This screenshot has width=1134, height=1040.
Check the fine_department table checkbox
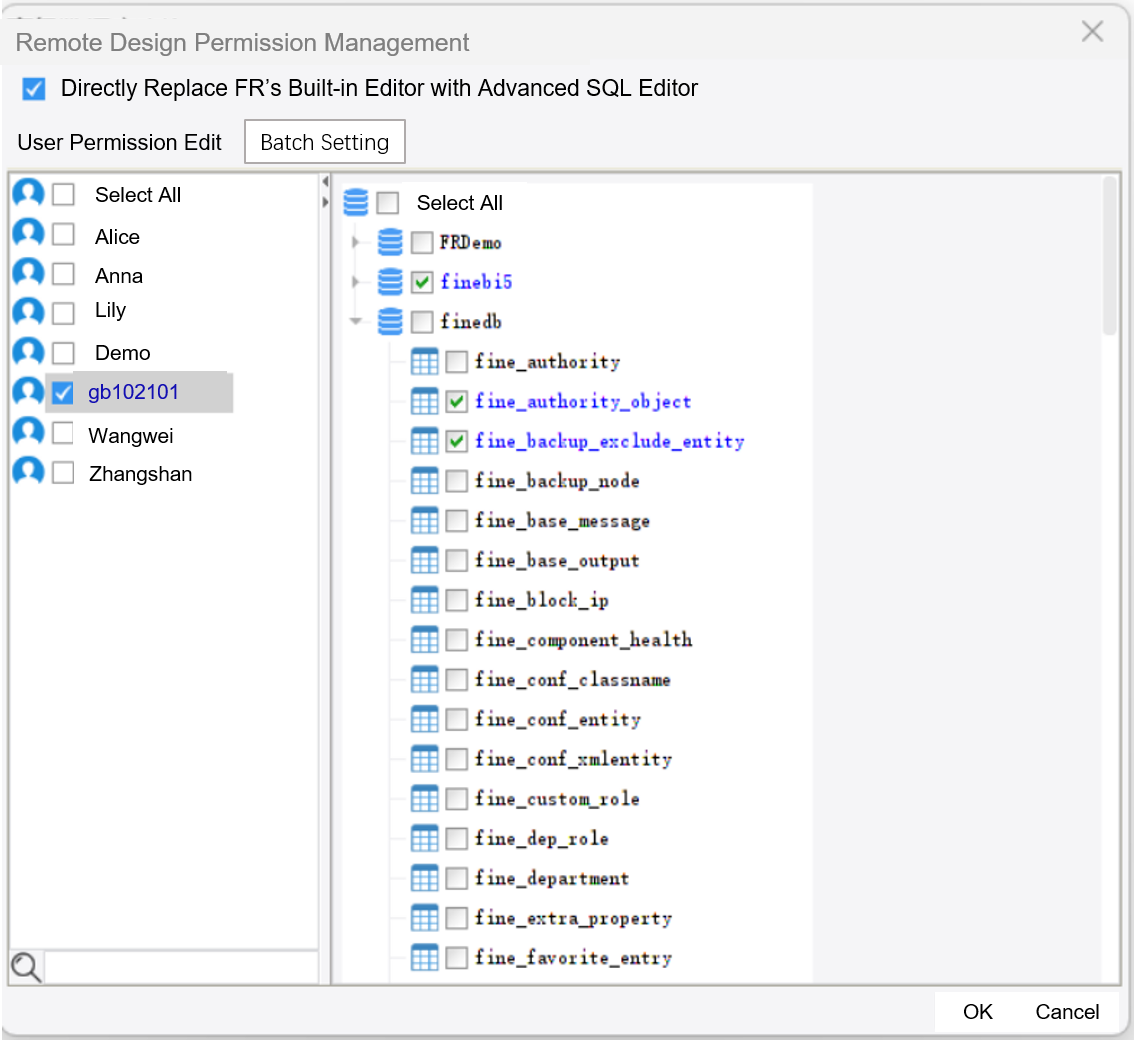456,879
